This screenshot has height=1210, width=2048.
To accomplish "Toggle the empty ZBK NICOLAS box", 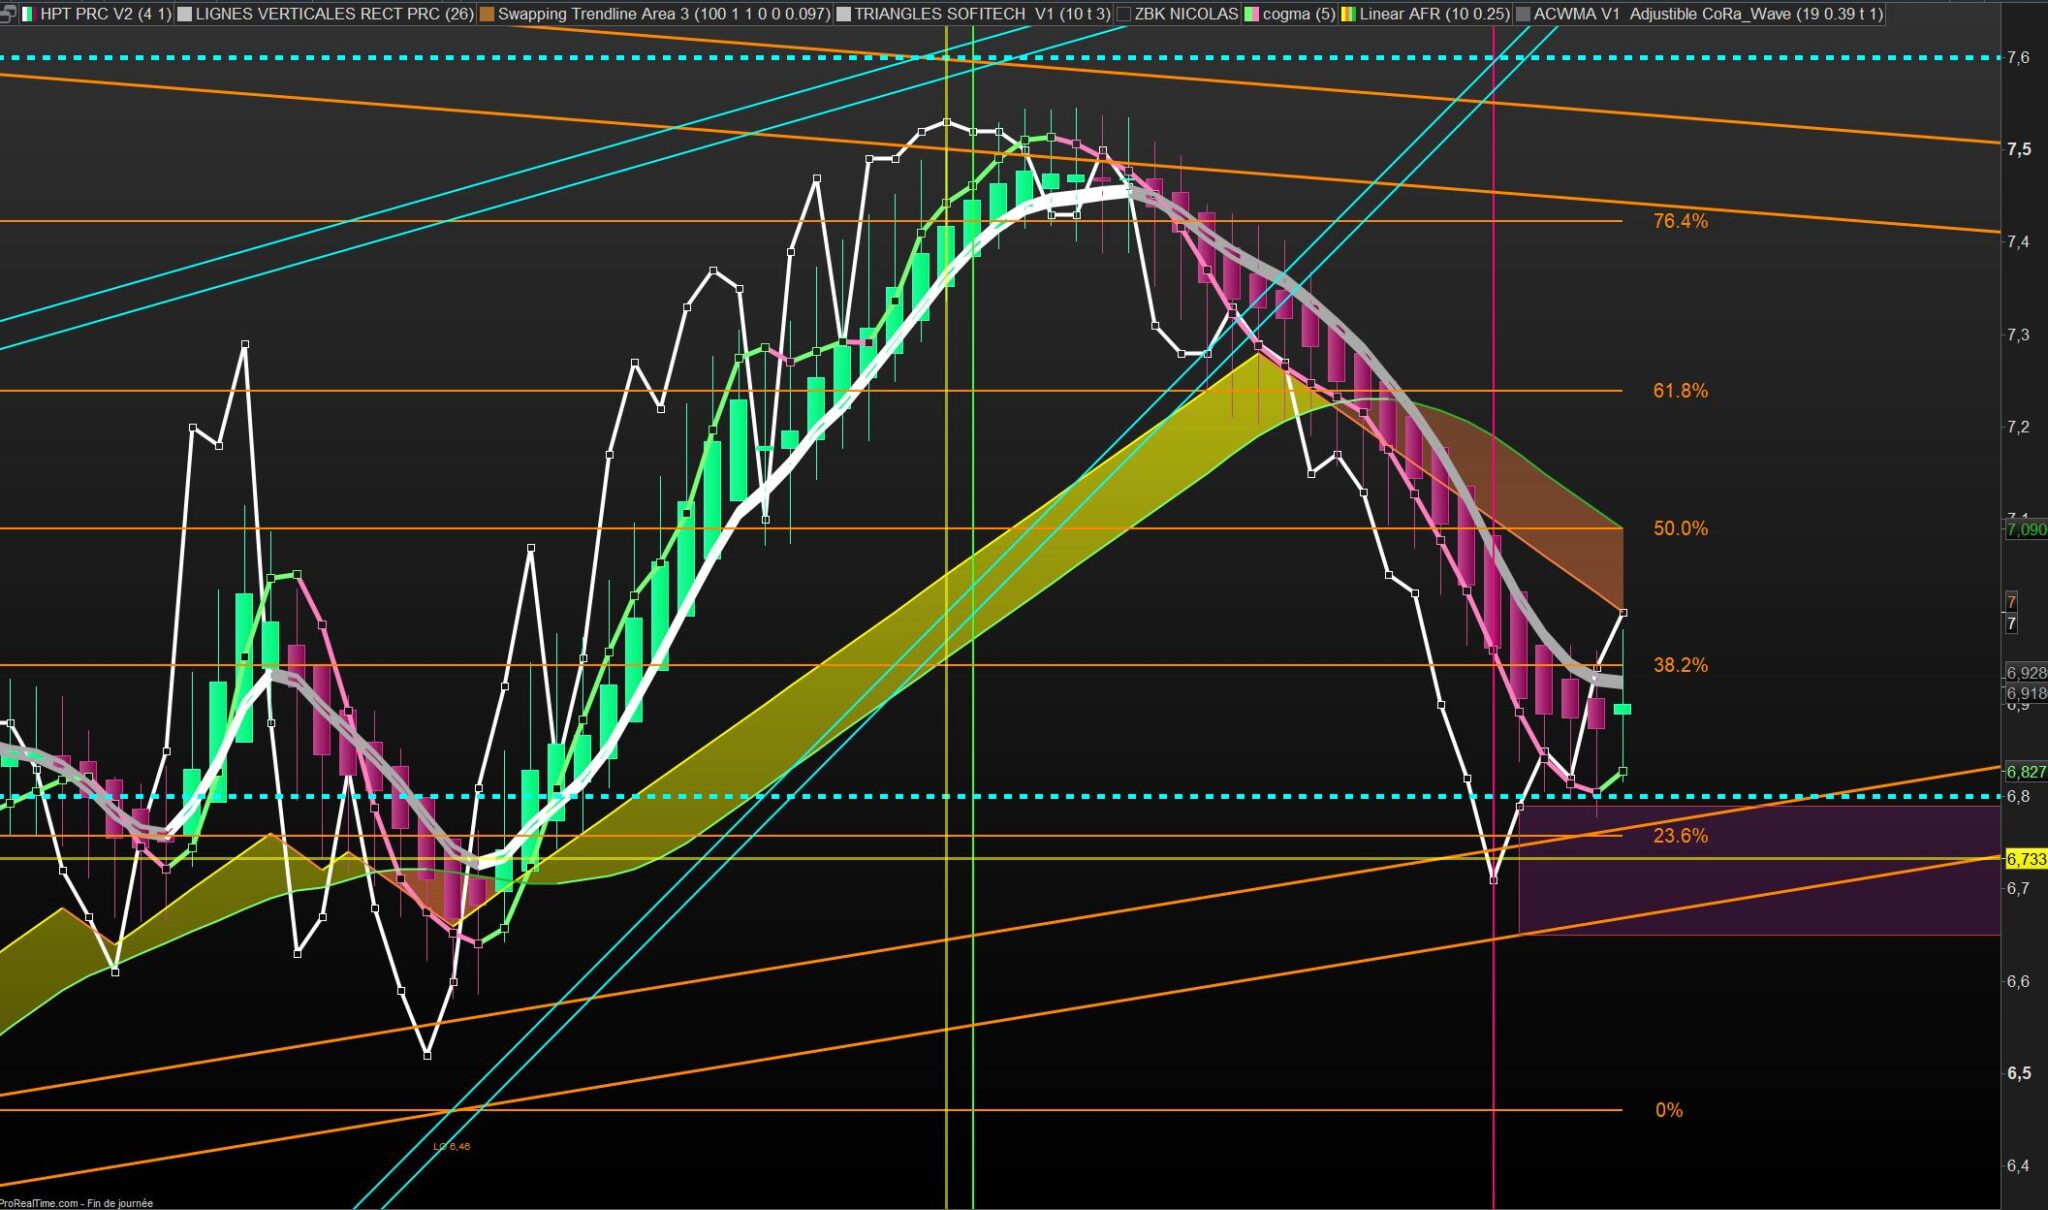I will pyautogui.click(x=1124, y=14).
